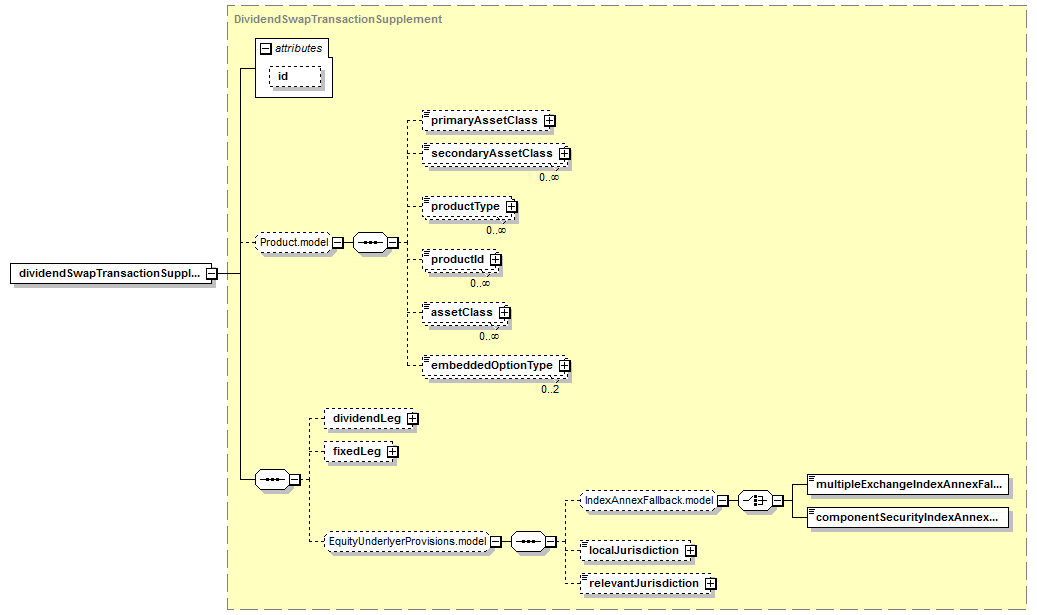Select the multipleExchangeIndexAnnexFallback element
Viewport: 1037px width, 615px height.
pos(908,485)
